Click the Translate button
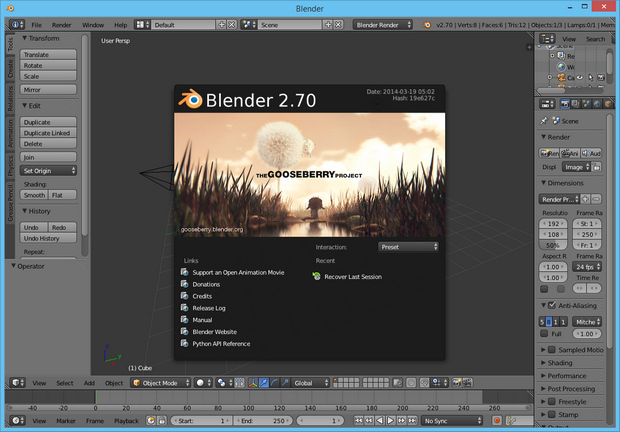The height and width of the screenshot is (432, 620). coord(48,55)
